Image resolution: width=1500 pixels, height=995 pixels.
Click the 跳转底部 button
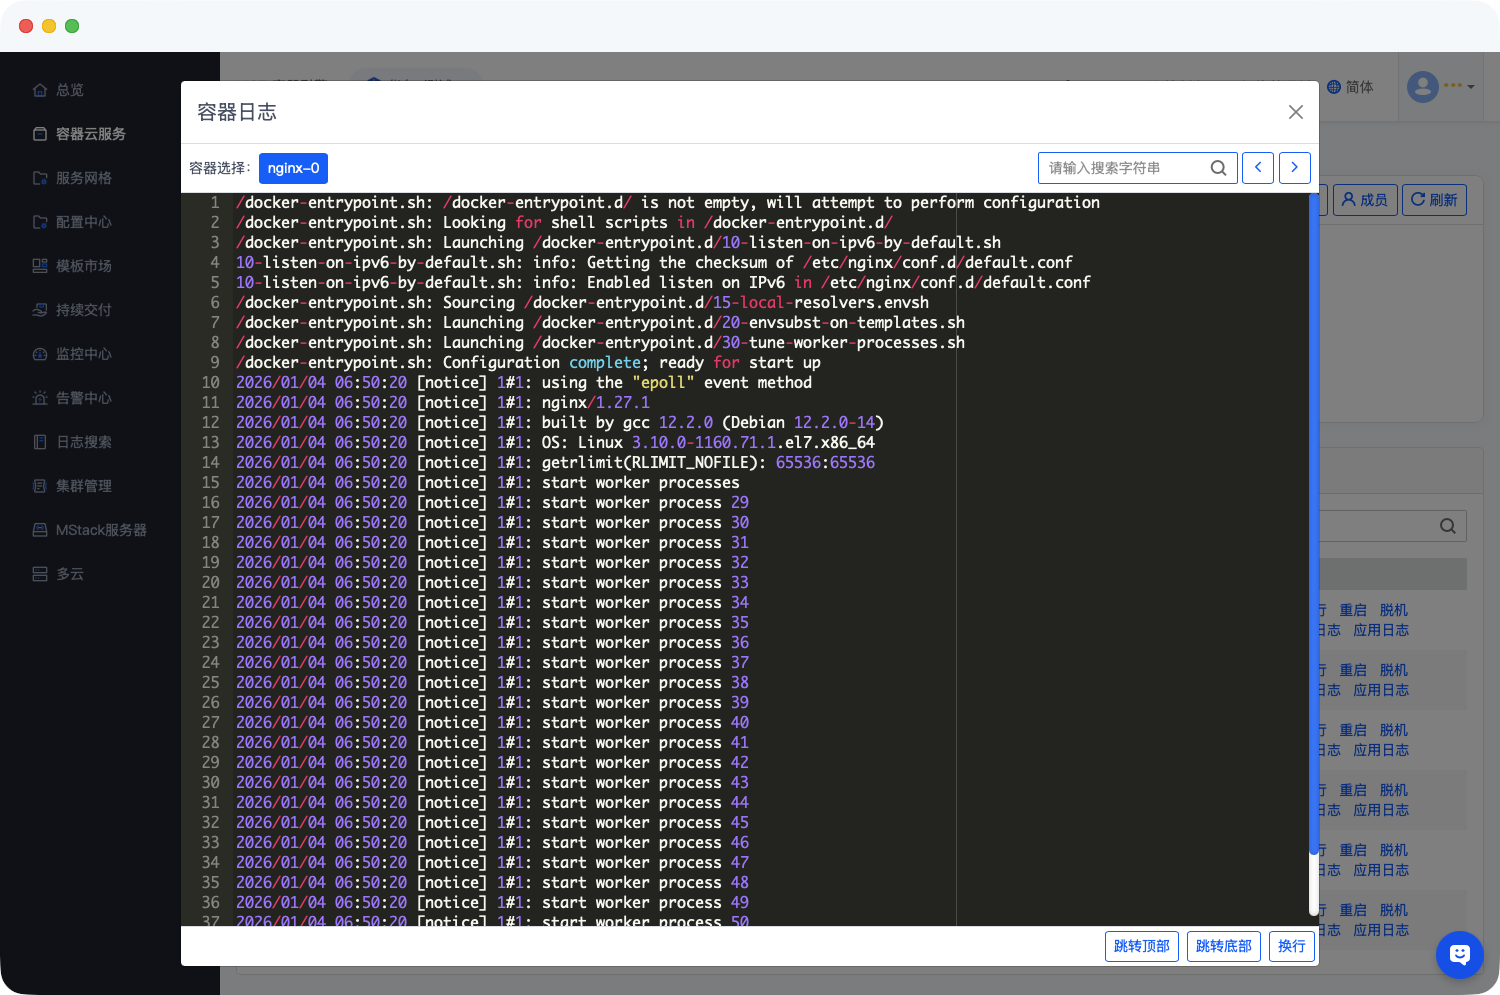click(1223, 946)
